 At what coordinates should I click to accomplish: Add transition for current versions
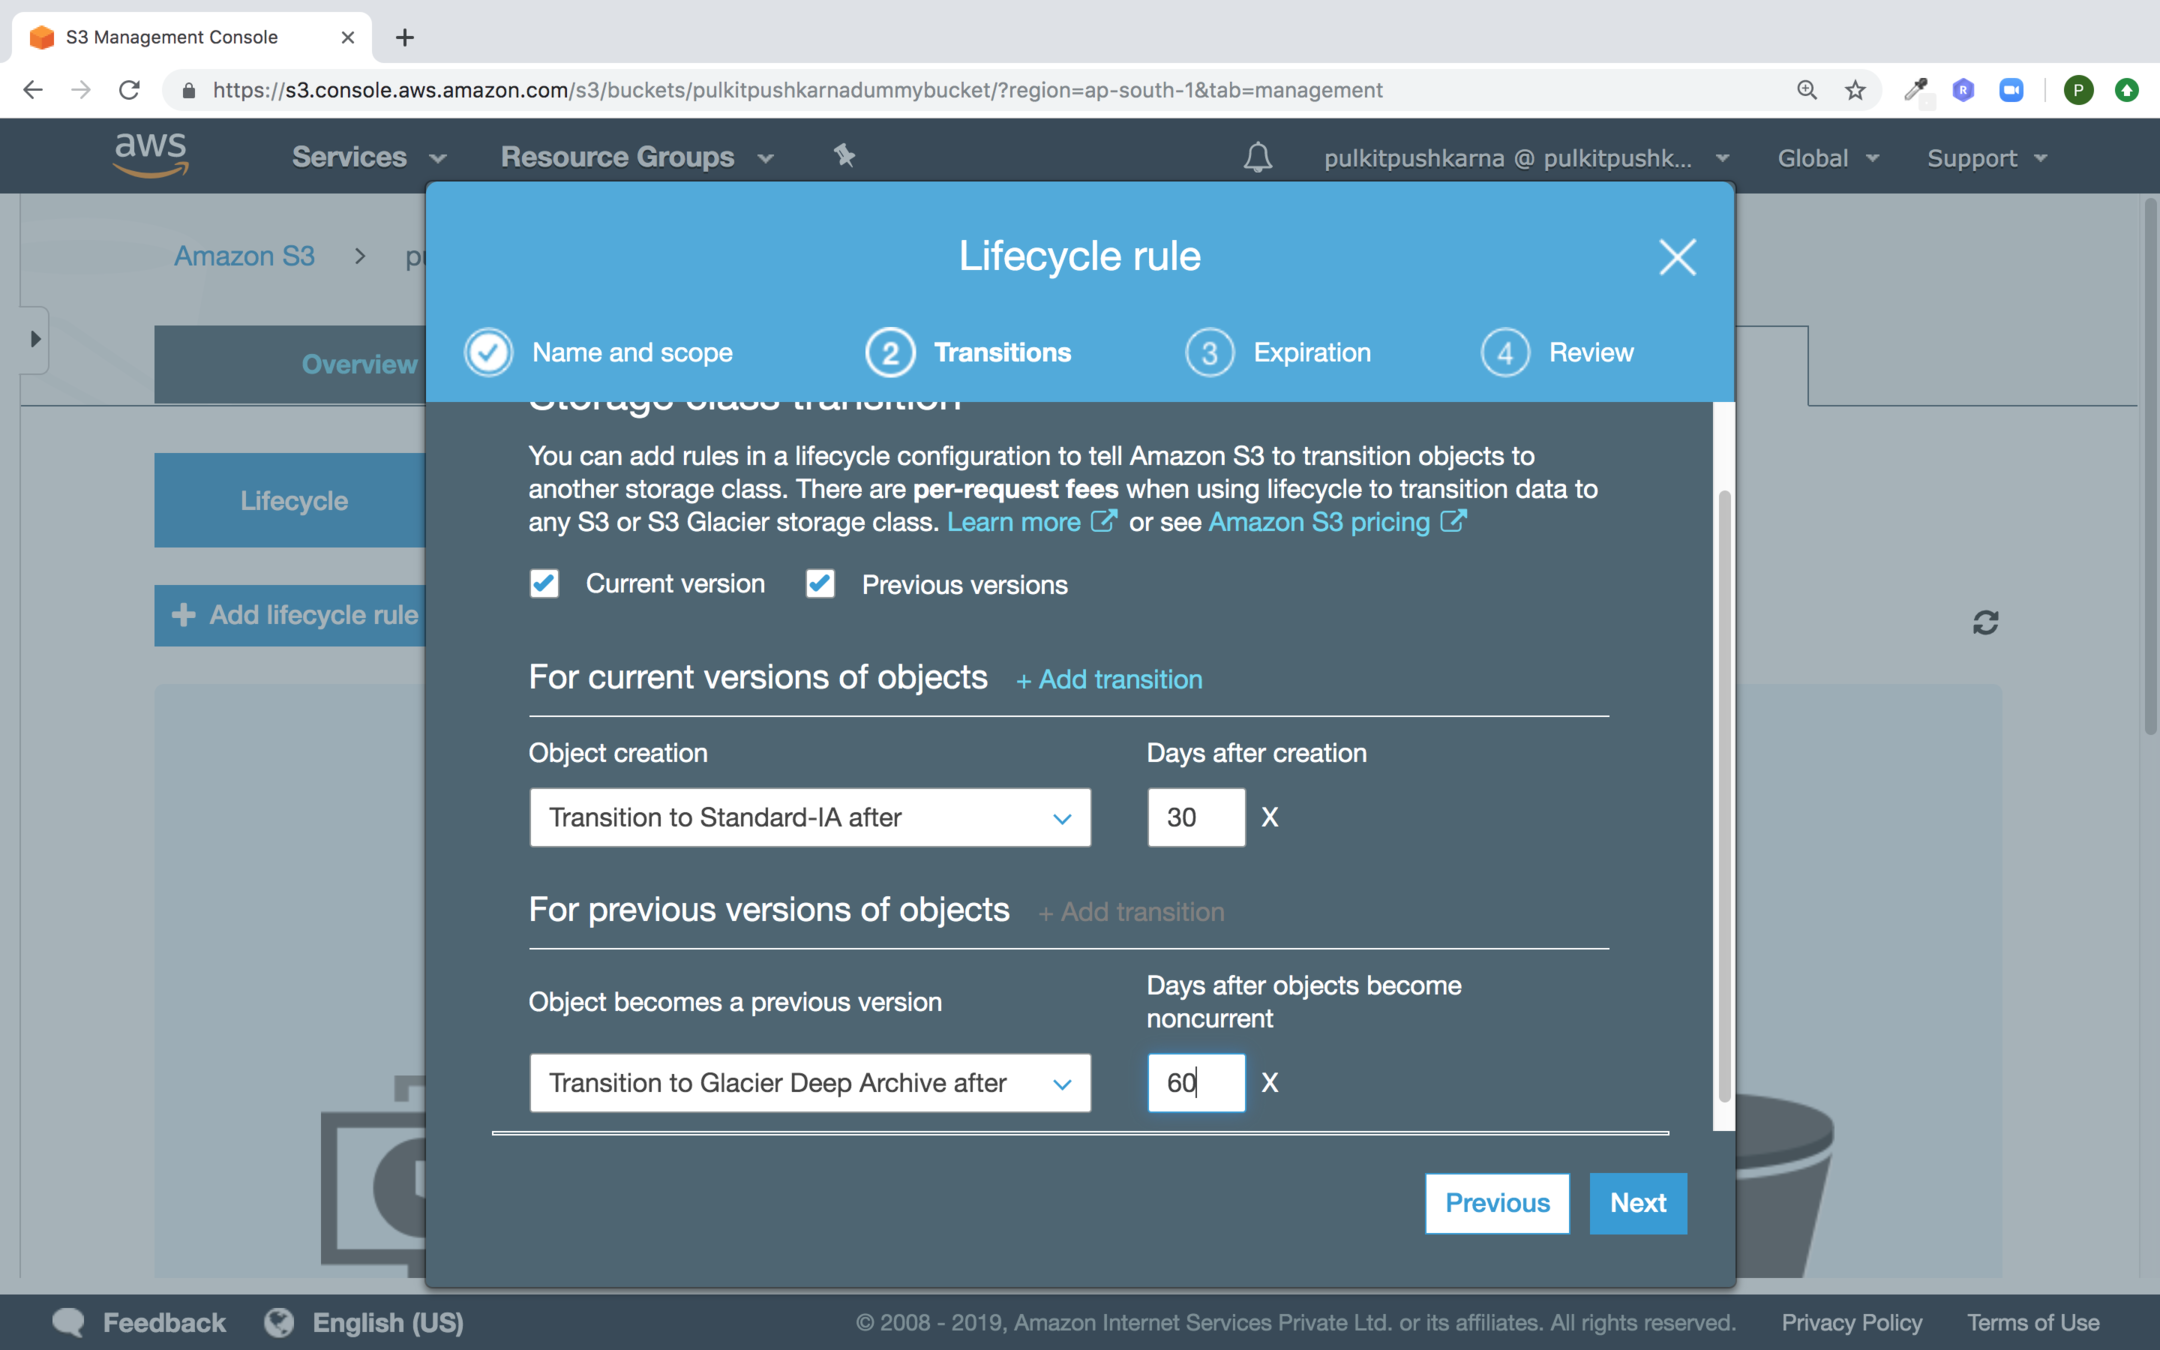1109,680
